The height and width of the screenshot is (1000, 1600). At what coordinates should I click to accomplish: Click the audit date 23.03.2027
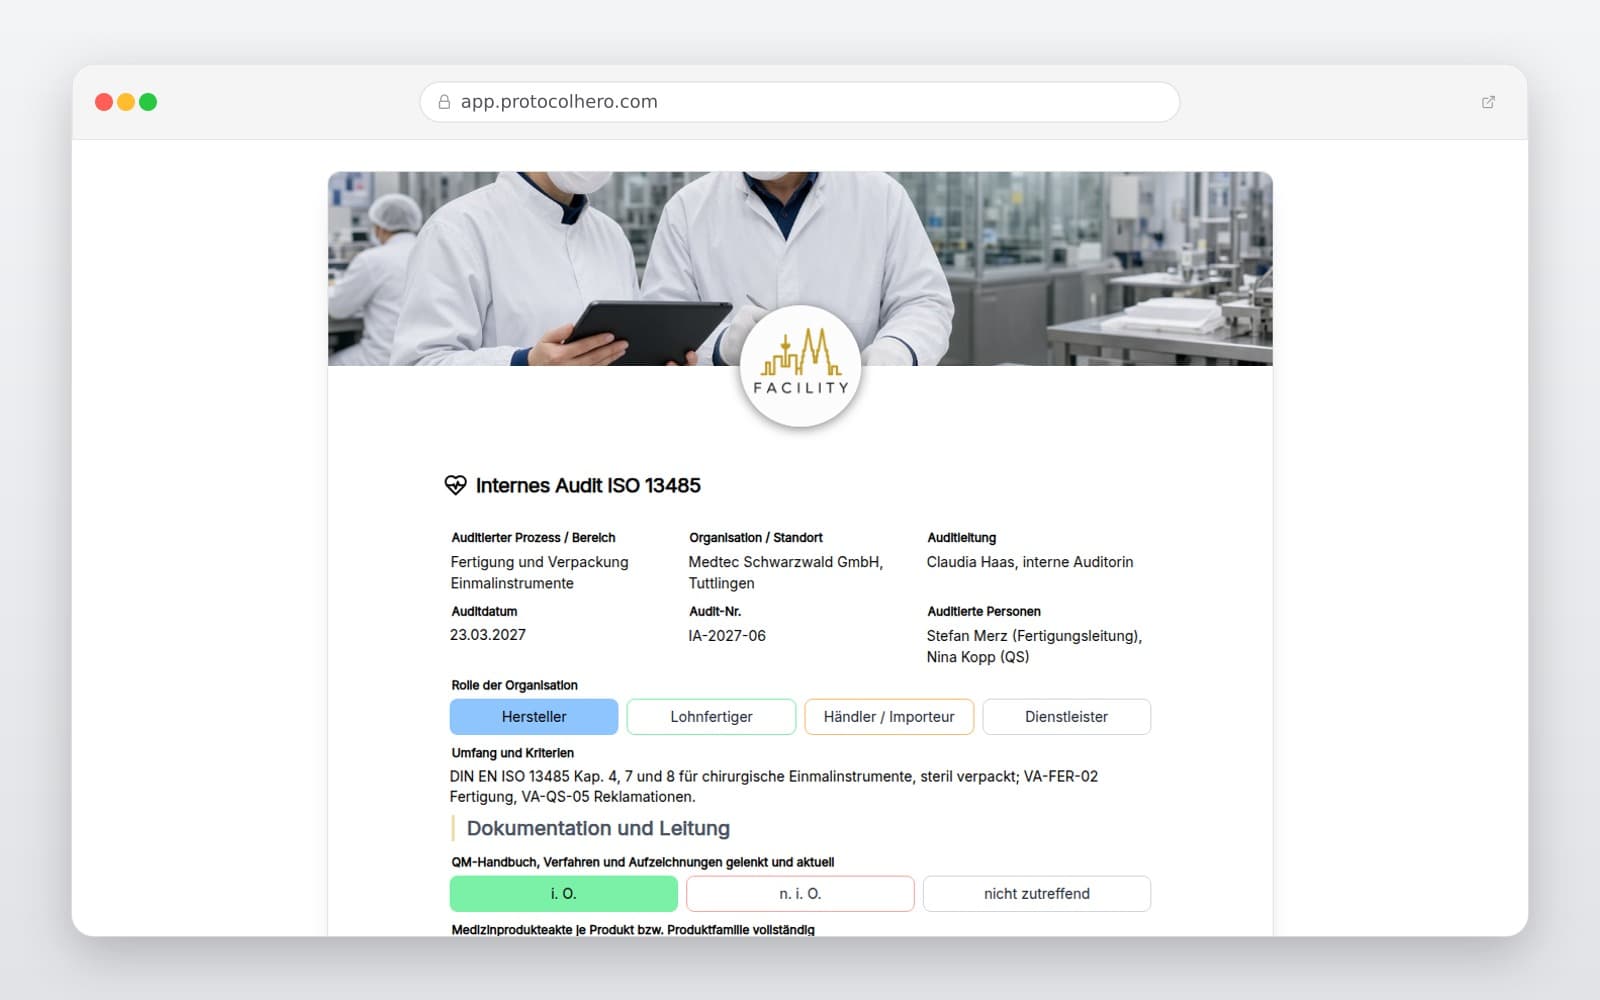pyautogui.click(x=488, y=635)
